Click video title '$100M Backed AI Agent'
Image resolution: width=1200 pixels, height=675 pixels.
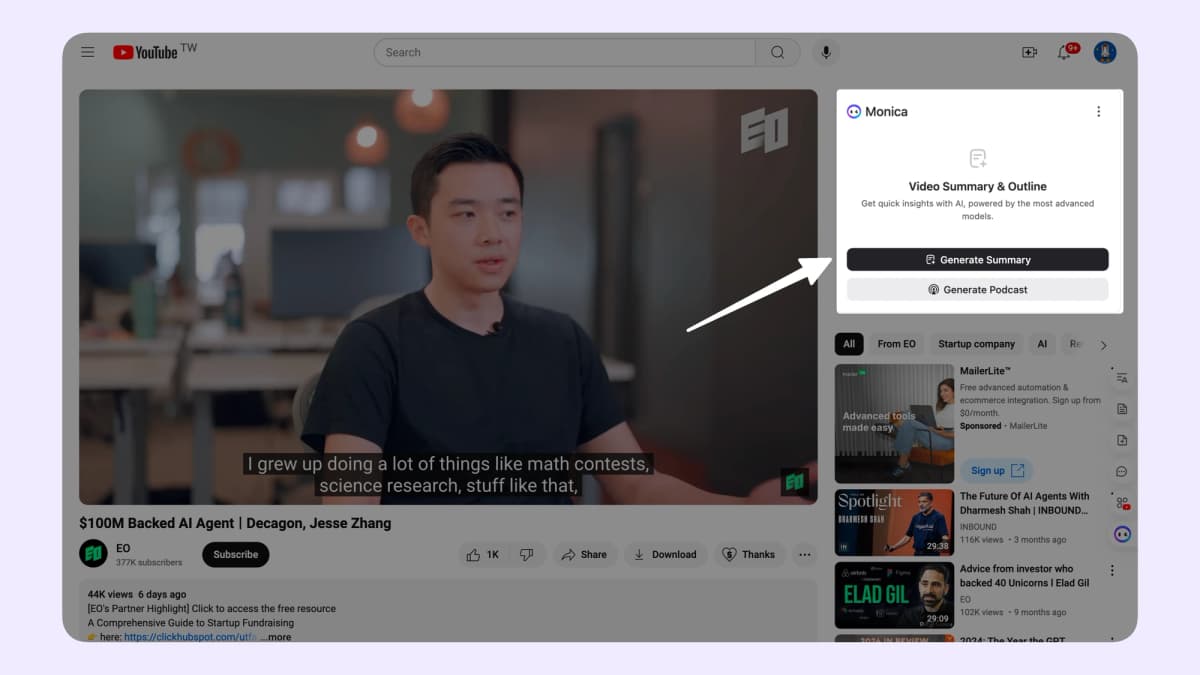235,523
